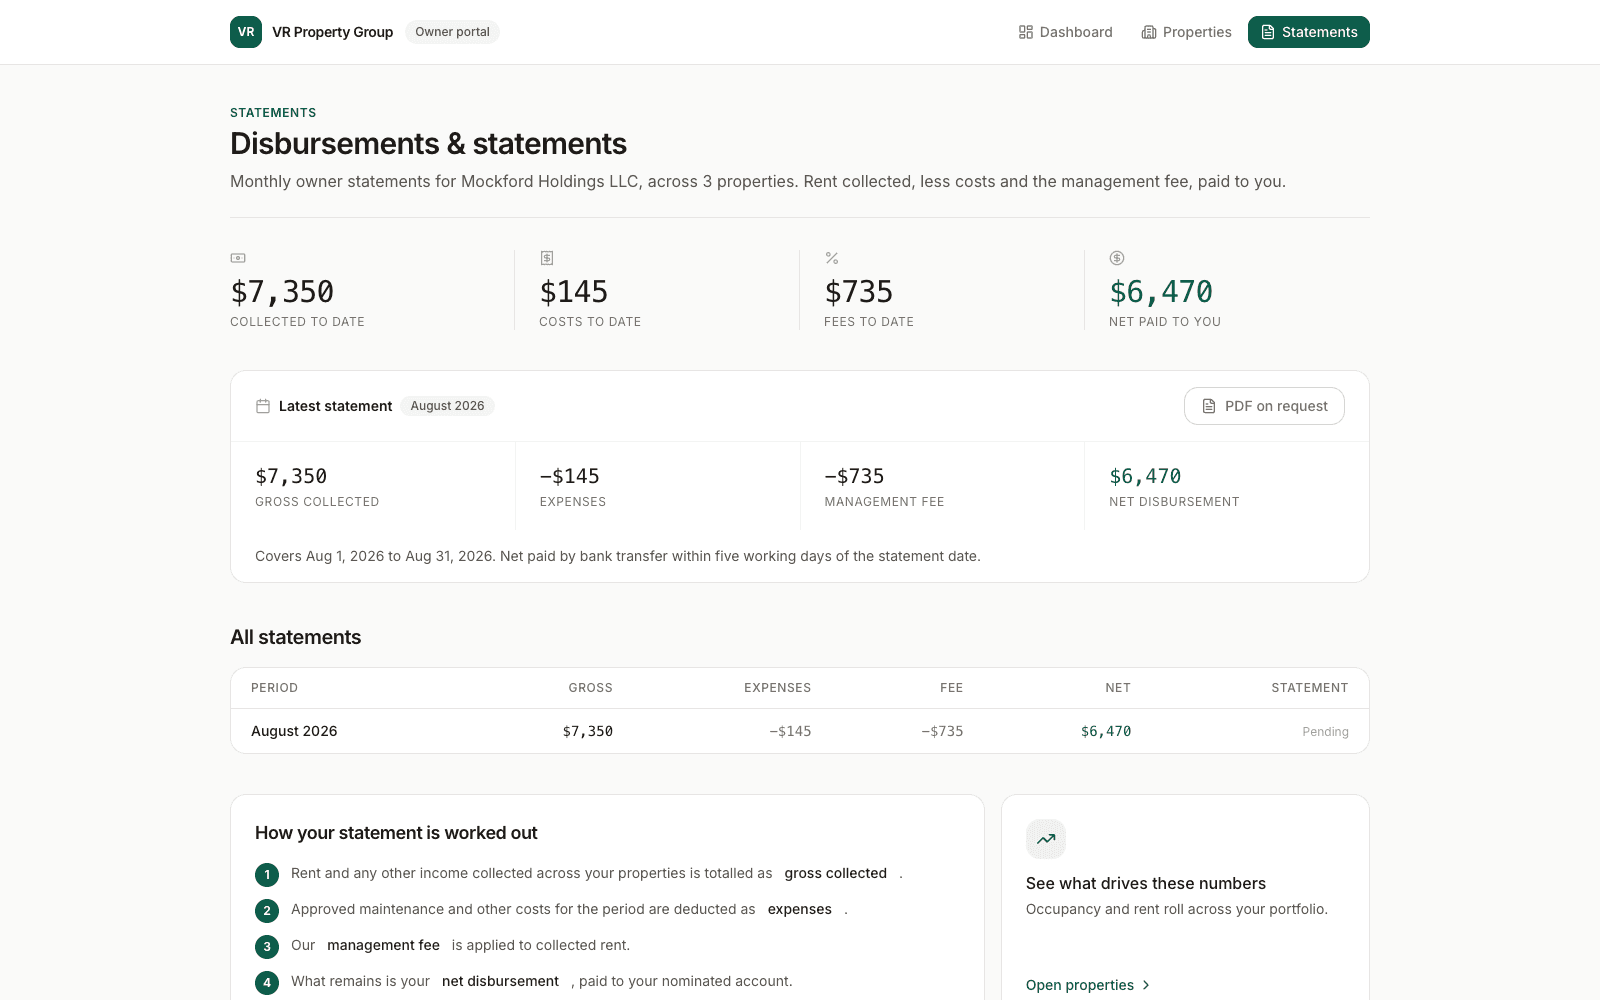
Task: Click step 4 number badge
Action: click(x=267, y=982)
